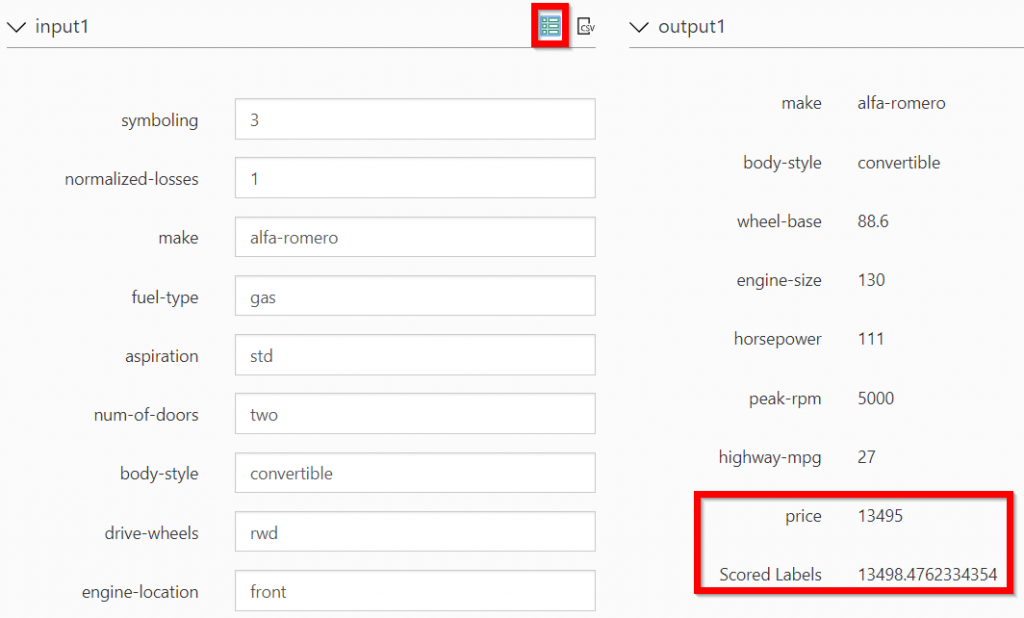
Task: Click the num-of-doors field showing two
Action: pyautogui.click(x=415, y=414)
